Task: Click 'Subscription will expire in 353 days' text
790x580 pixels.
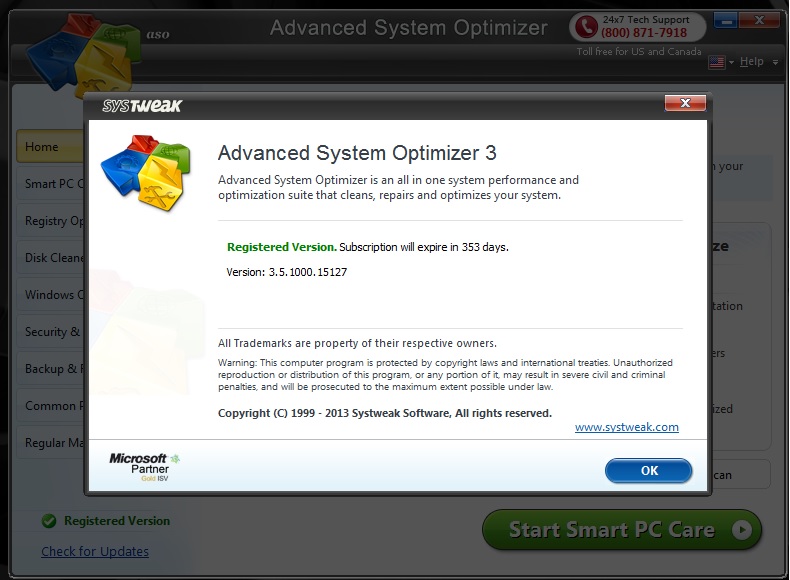Action: point(424,247)
